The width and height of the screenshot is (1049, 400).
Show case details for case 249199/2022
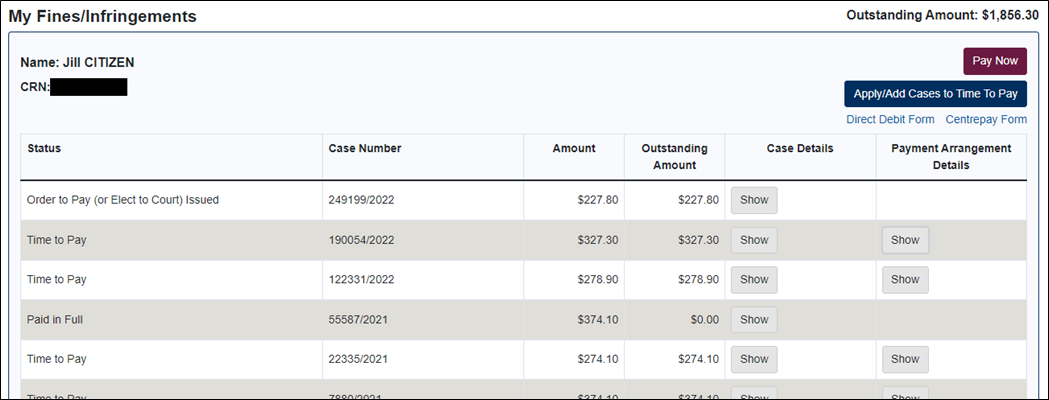[x=754, y=200]
